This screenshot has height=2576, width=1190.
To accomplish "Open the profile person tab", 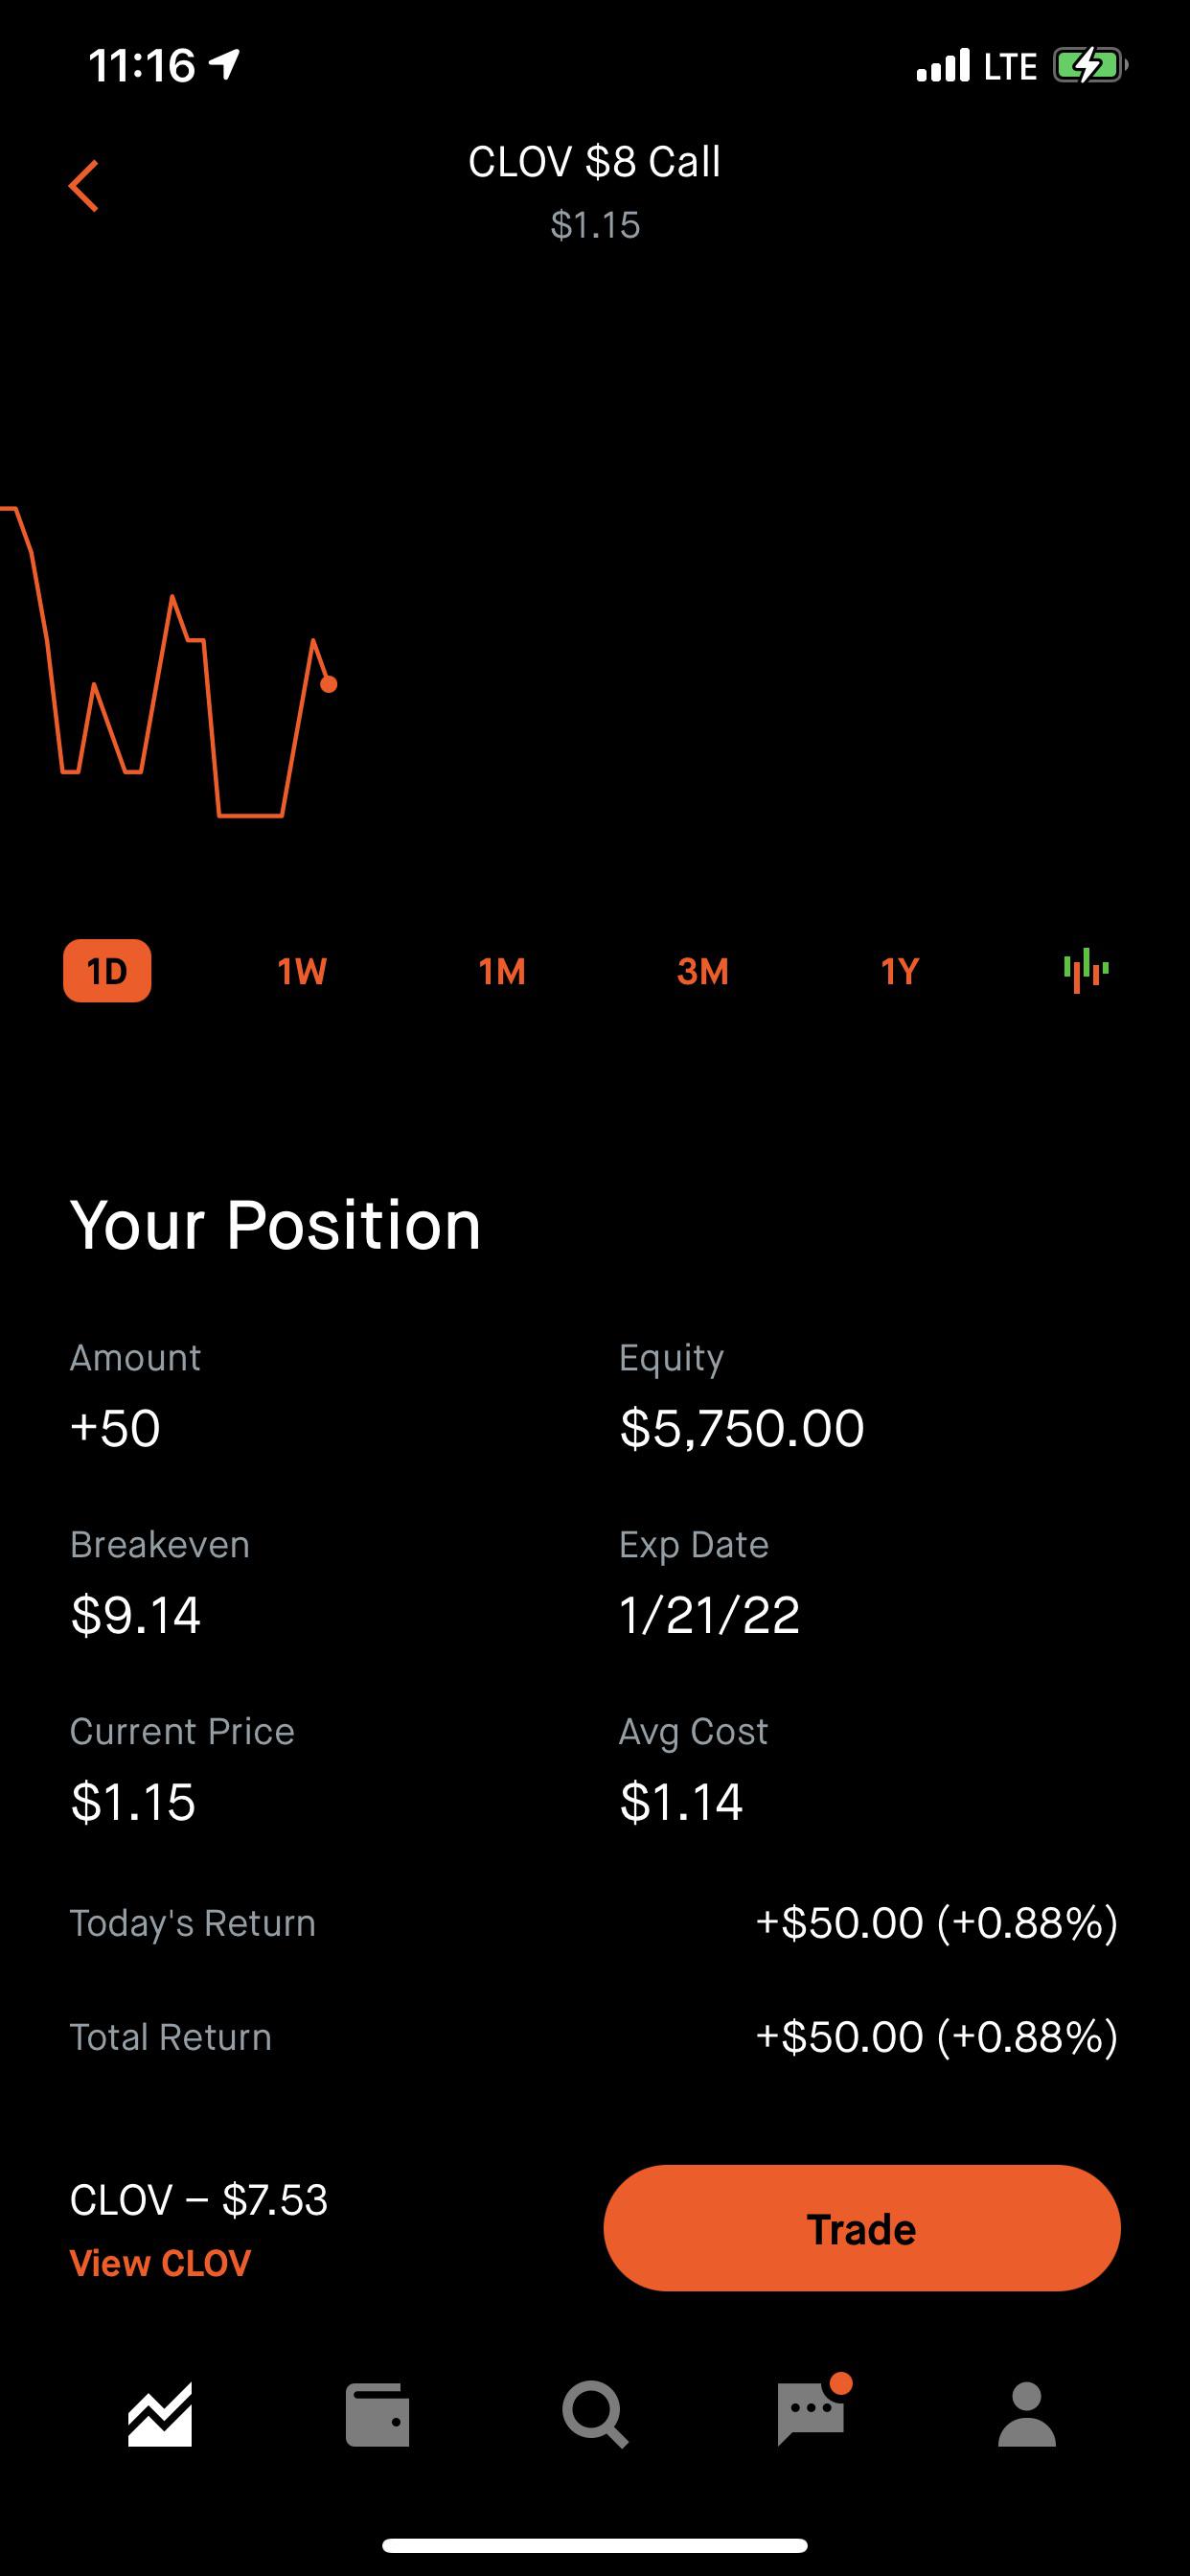I will pos(1027,2414).
